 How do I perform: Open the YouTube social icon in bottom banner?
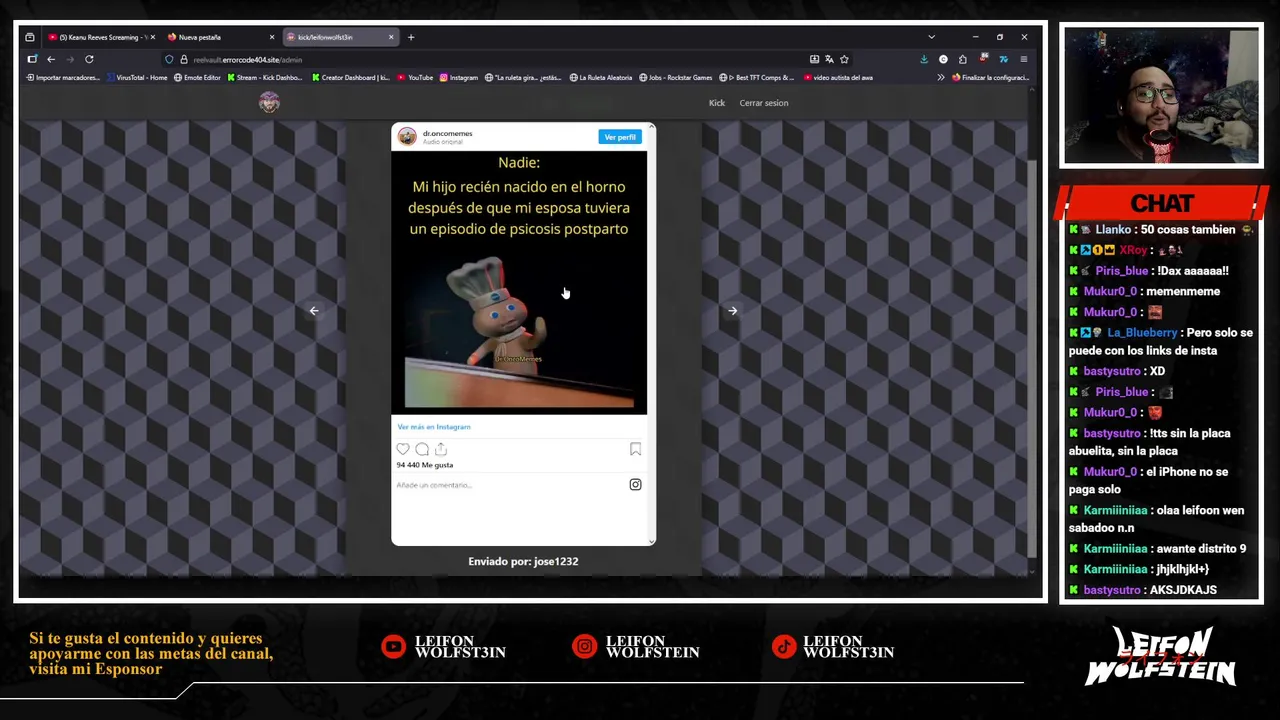click(x=394, y=647)
